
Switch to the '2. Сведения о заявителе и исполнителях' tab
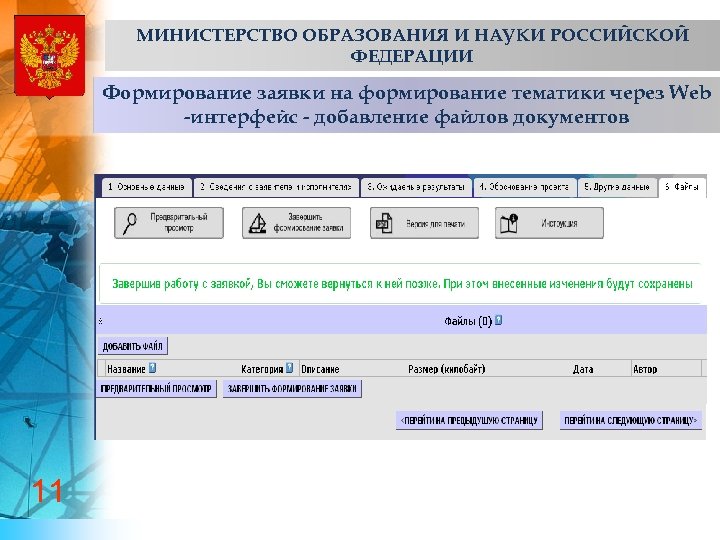[x=276, y=187]
